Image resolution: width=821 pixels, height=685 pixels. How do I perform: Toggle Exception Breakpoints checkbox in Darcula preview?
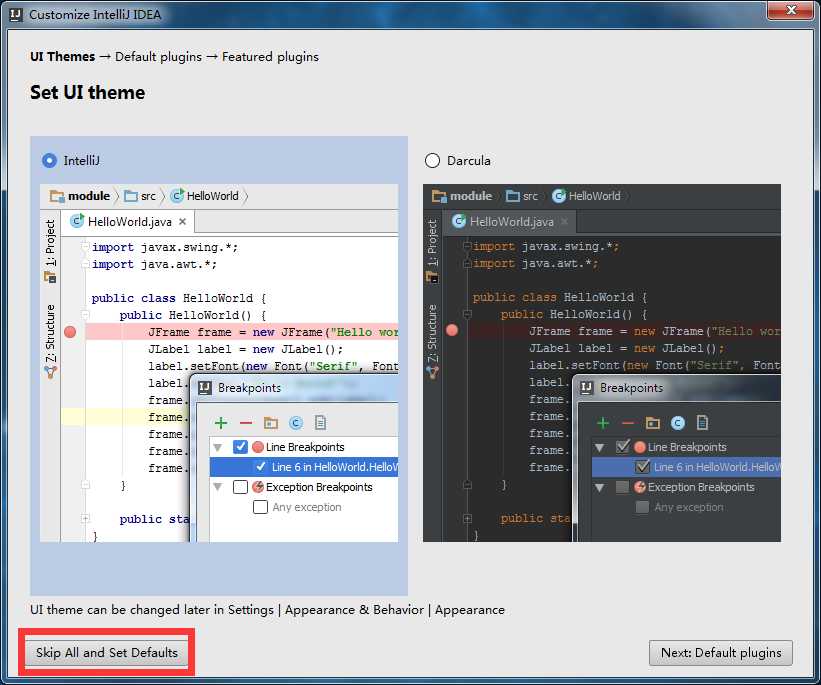click(x=623, y=487)
